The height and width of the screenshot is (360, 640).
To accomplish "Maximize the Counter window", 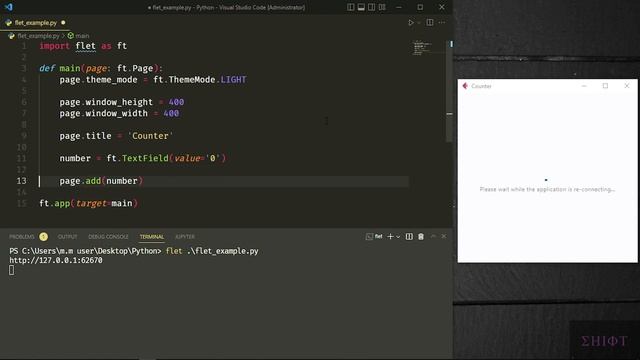I will point(605,86).
